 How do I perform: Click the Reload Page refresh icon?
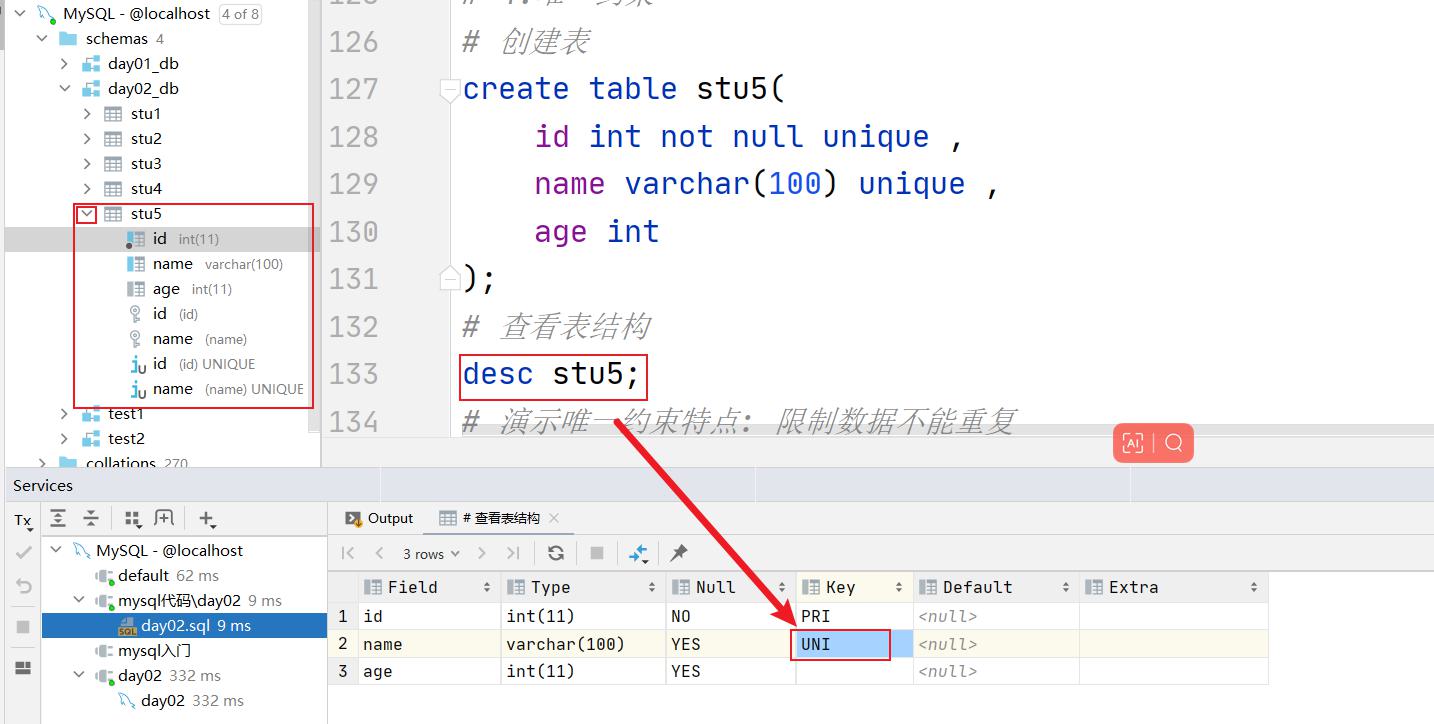click(556, 553)
